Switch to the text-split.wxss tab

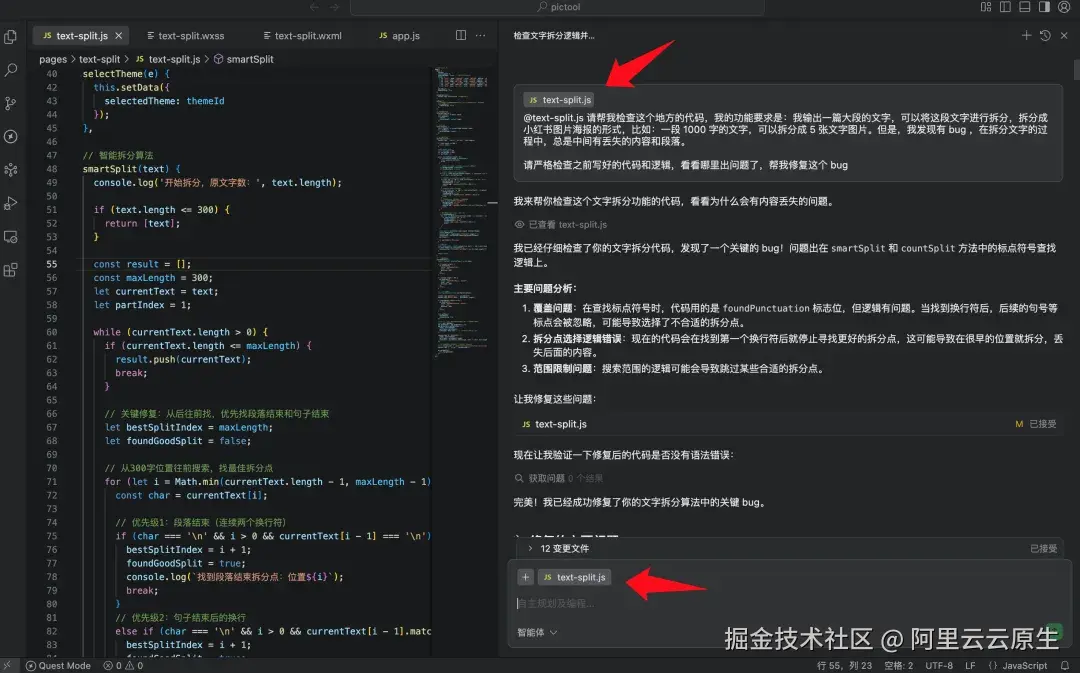[186, 36]
